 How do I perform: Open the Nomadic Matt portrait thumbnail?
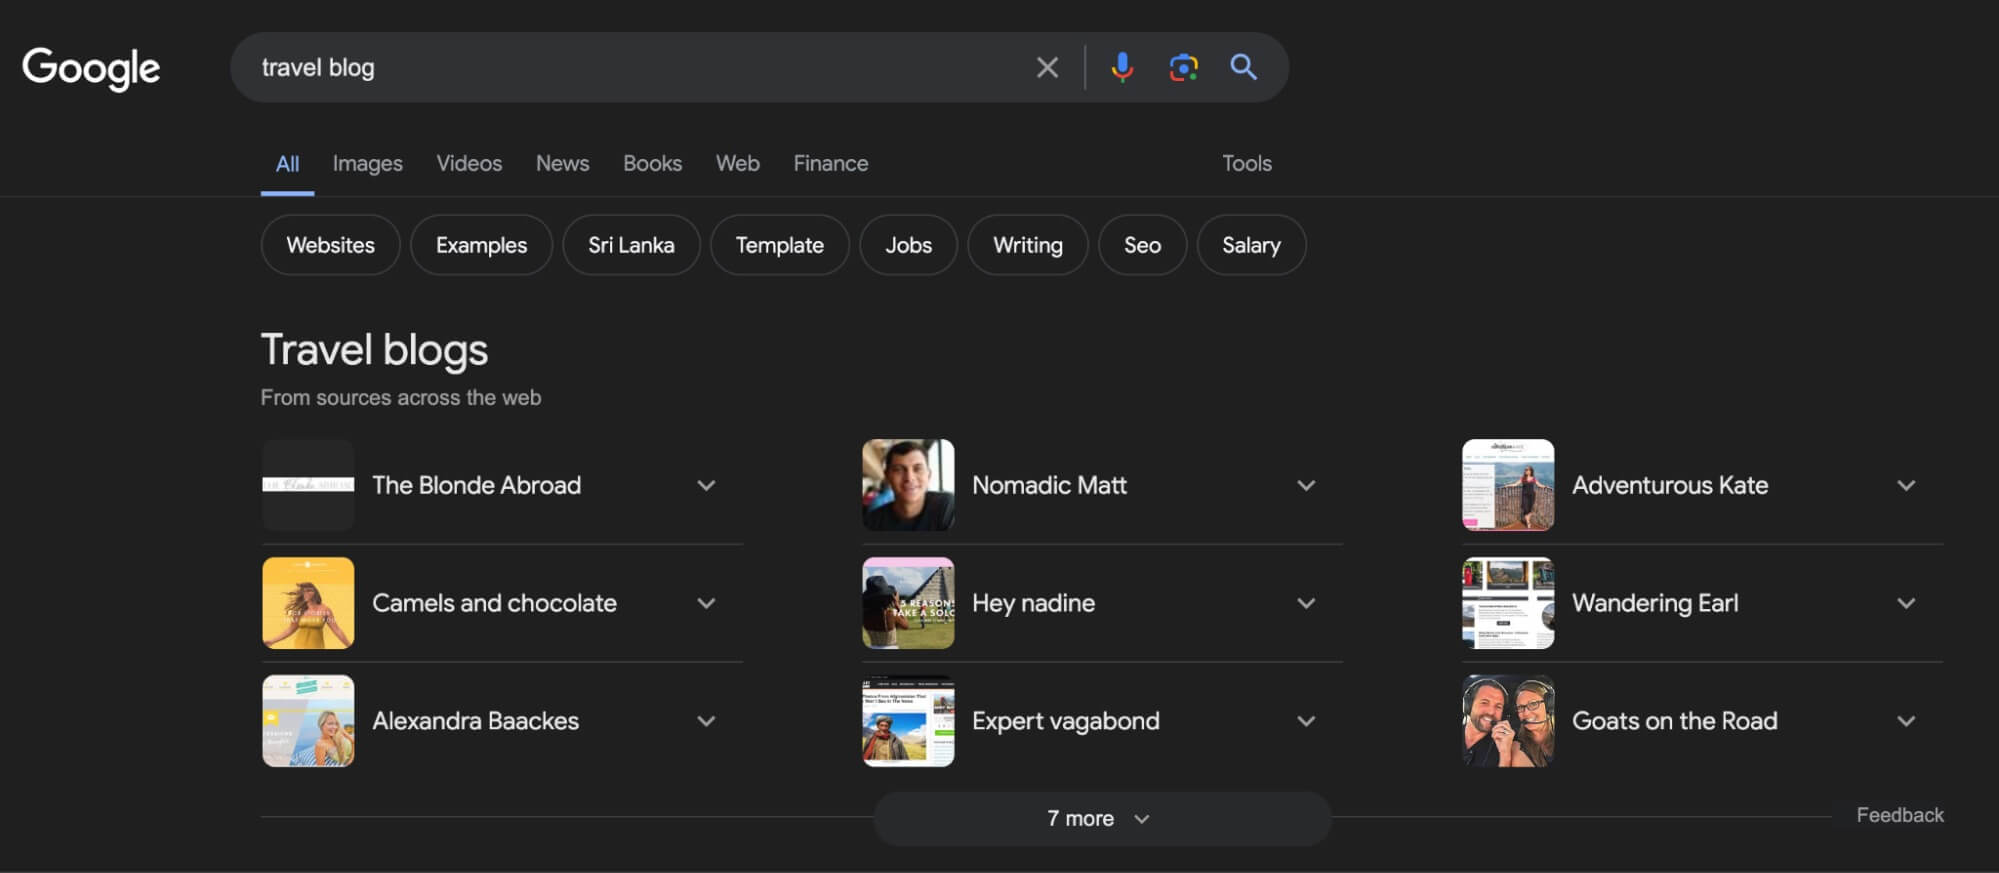(908, 485)
